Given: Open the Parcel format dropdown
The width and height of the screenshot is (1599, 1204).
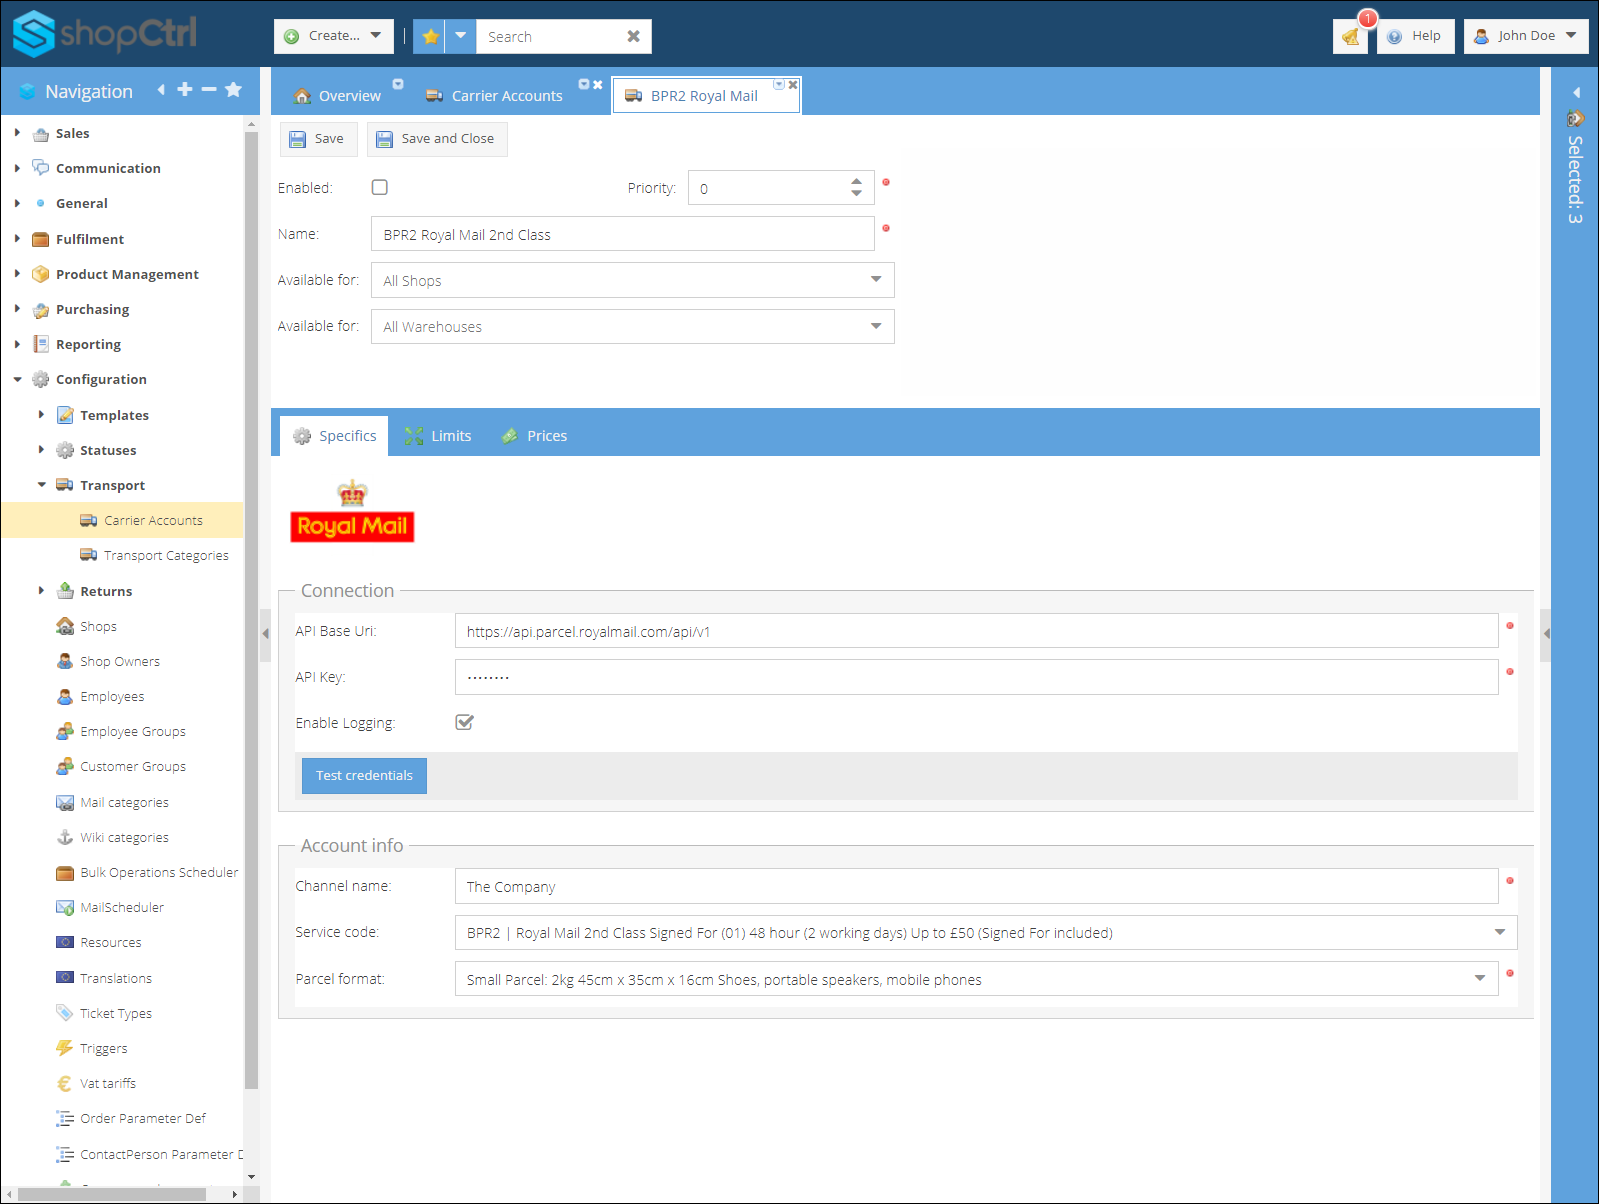Looking at the screenshot, I should (x=1480, y=979).
